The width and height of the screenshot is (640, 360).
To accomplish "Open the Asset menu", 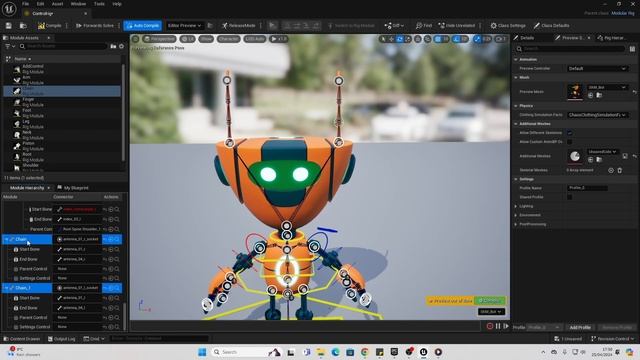I will click(x=58, y=4).
